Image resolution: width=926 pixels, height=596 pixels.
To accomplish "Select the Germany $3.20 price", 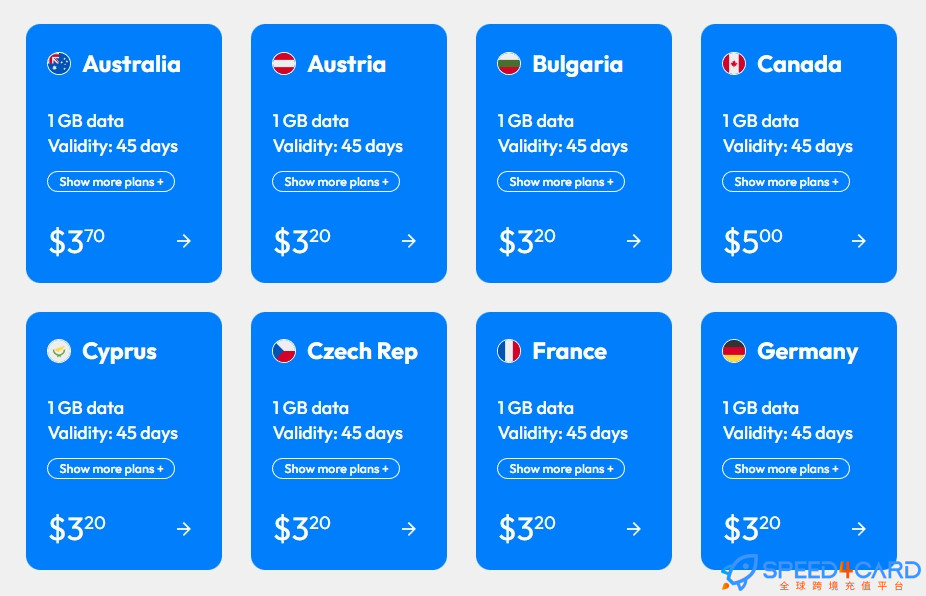I will 752,528.
